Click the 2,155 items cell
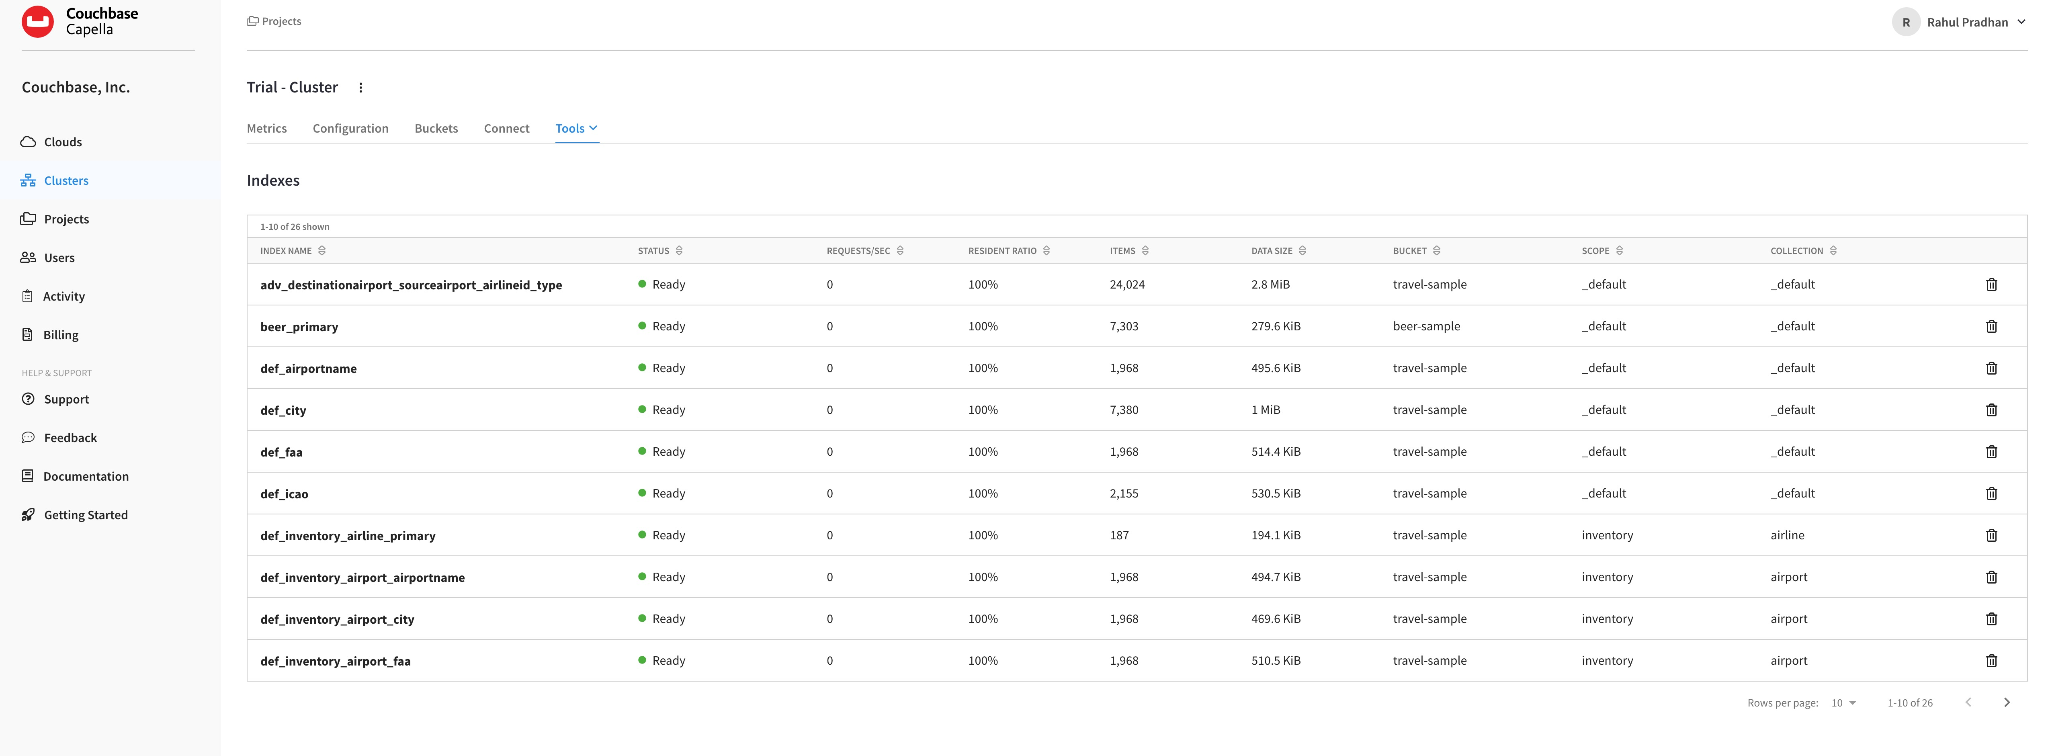 [x=1124, y=494]
